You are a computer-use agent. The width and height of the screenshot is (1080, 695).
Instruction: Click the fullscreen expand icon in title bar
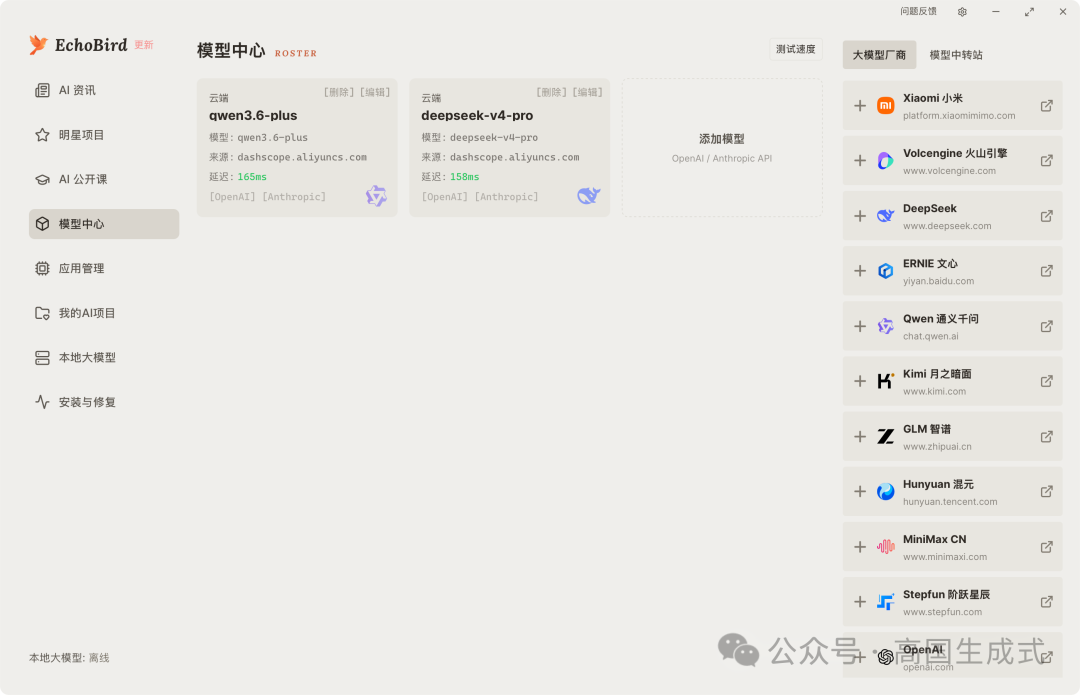tap(1029, 12)
